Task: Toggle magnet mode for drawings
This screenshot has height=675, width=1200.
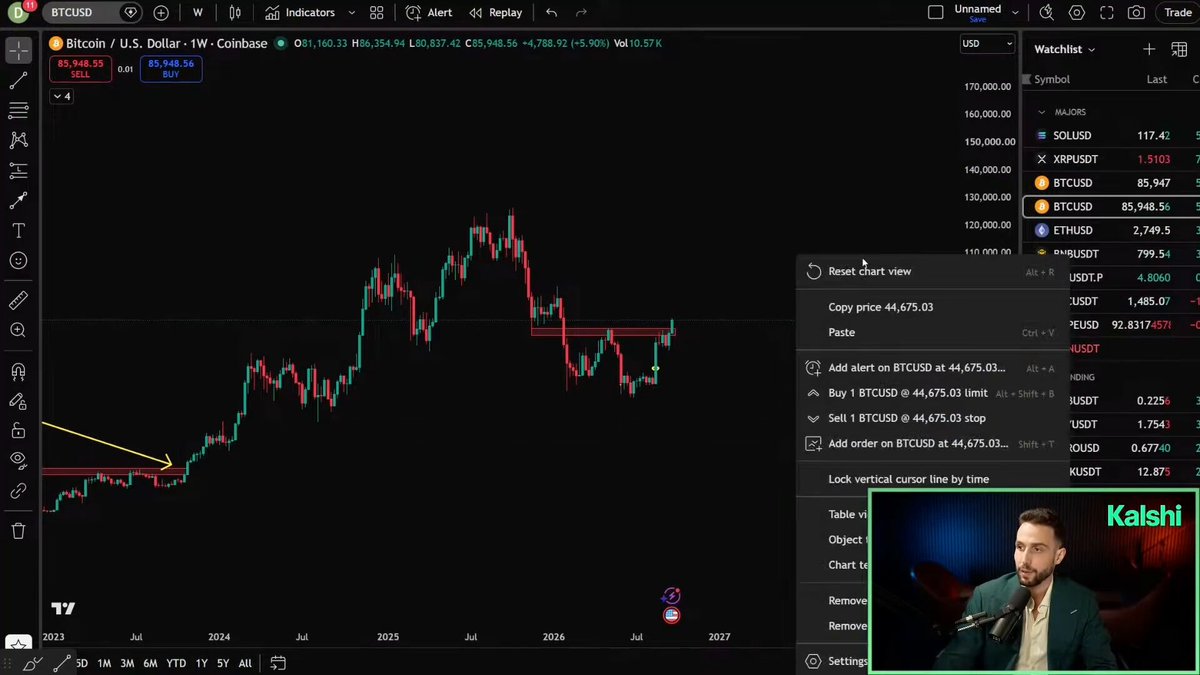Action: click(x=18, y=371)
